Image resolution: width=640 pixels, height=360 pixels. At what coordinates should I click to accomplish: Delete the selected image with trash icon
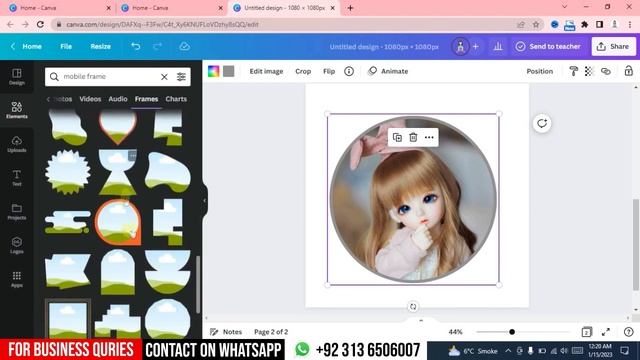[x=413, y=138]
